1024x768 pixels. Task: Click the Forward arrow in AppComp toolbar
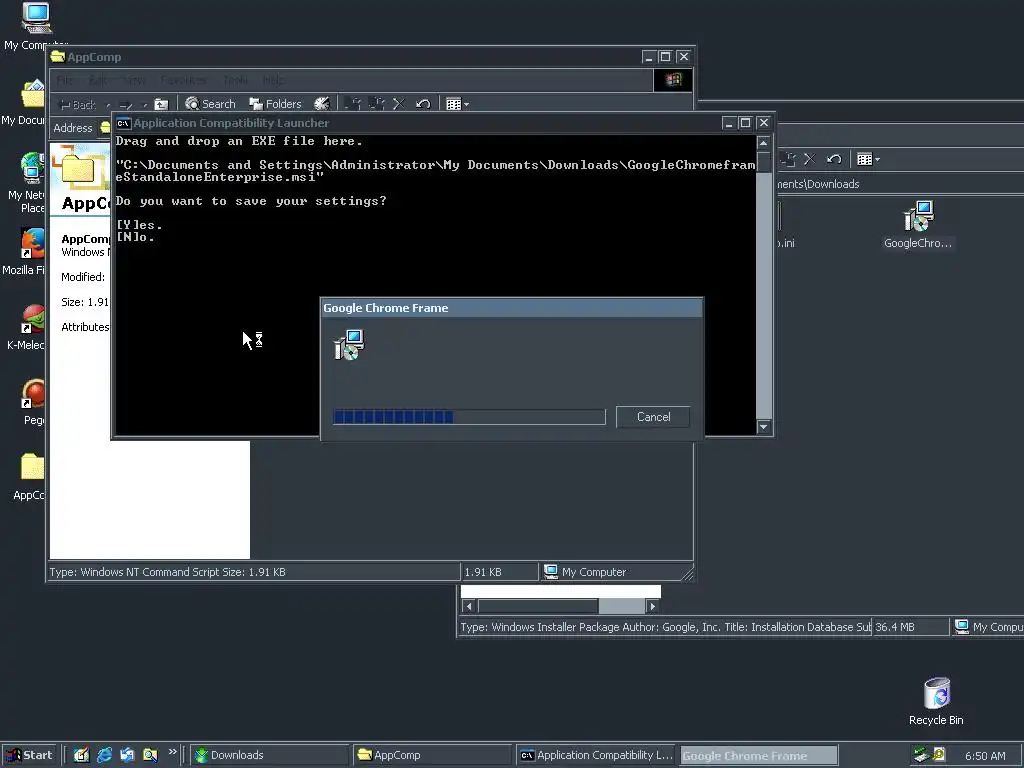click(x=125, y=104)
